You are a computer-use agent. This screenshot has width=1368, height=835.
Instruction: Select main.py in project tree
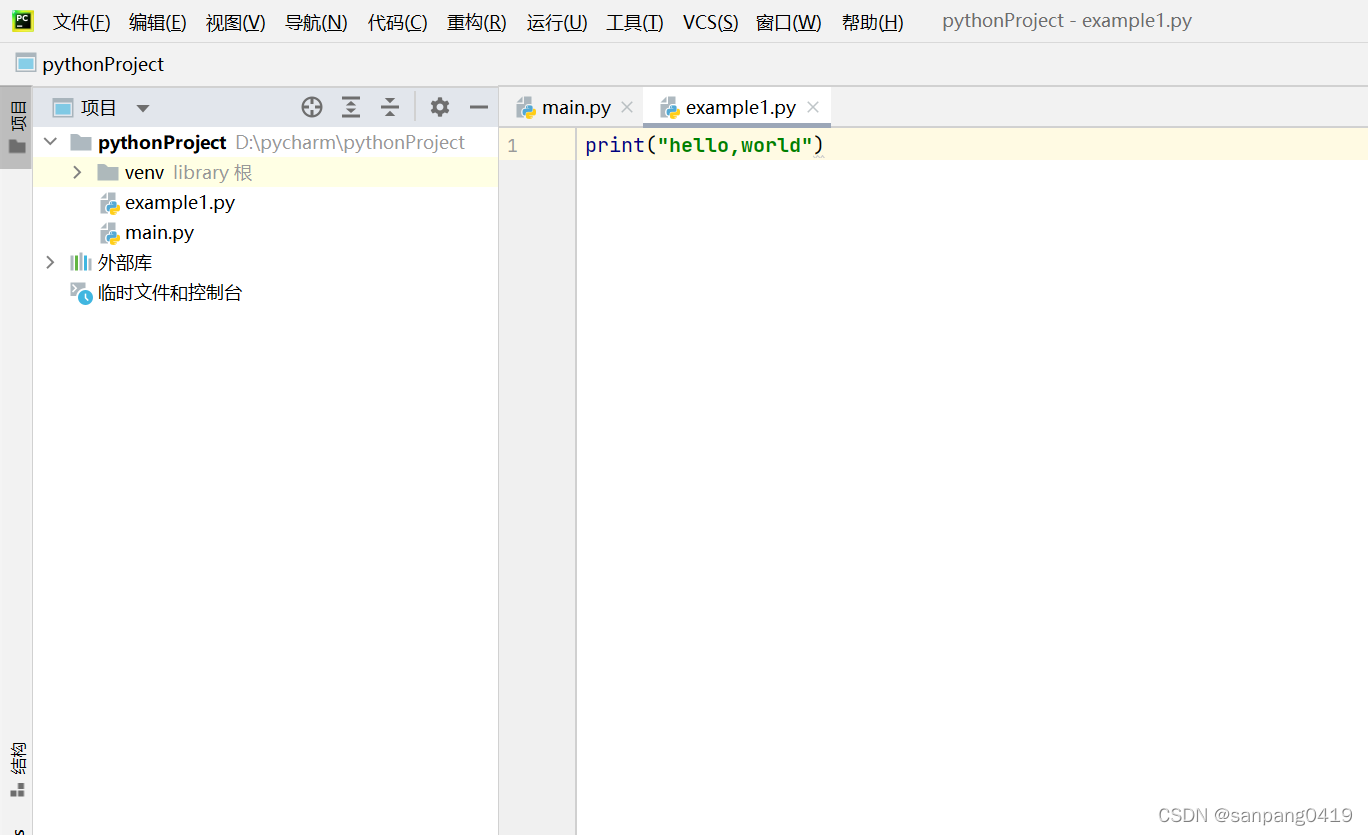[x=159, y=232]
